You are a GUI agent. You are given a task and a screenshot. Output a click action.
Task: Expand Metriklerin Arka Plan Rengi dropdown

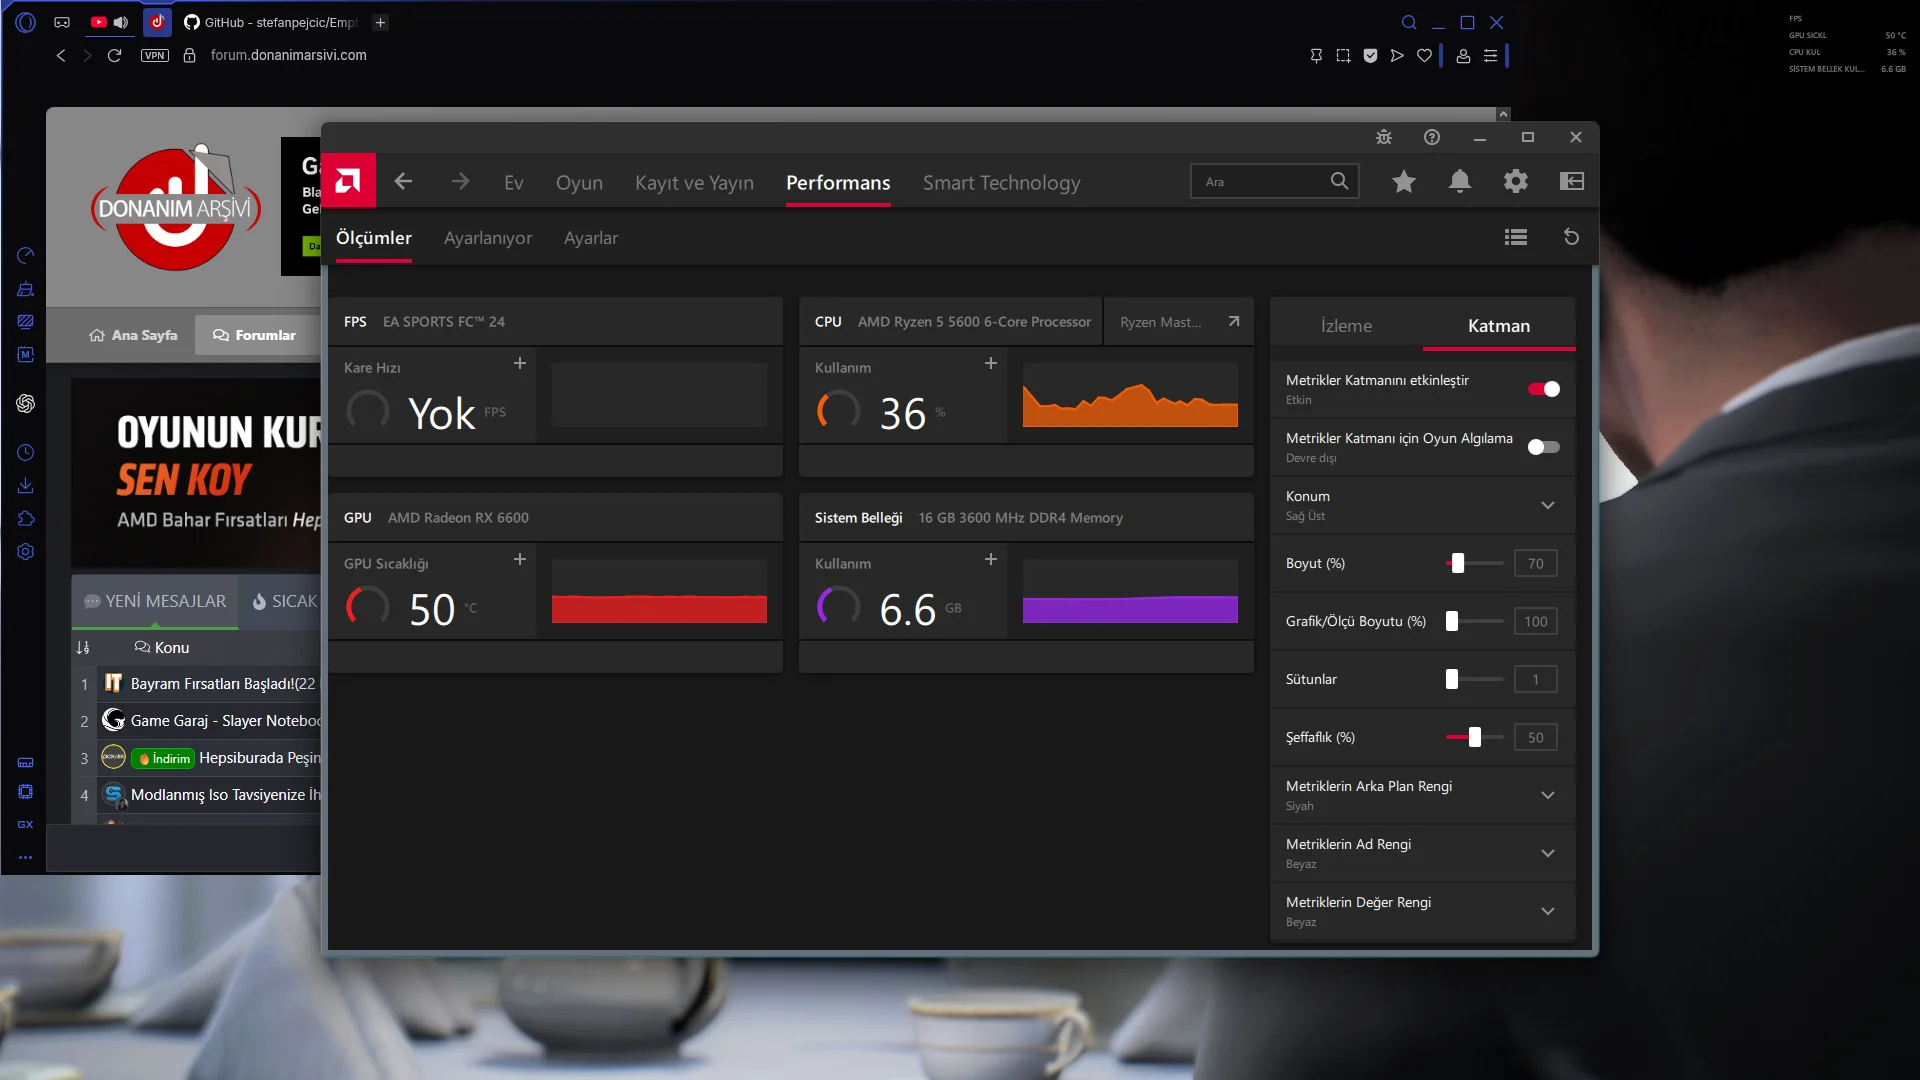tap(1548, 795)
